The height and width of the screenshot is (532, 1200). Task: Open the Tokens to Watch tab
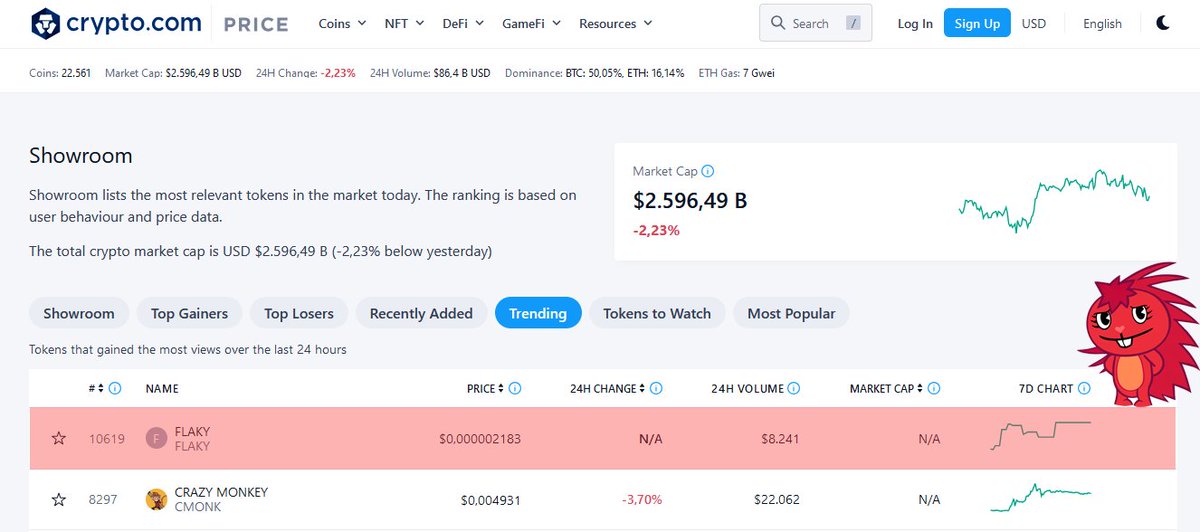pyautogui.click(x=657, y=313)
